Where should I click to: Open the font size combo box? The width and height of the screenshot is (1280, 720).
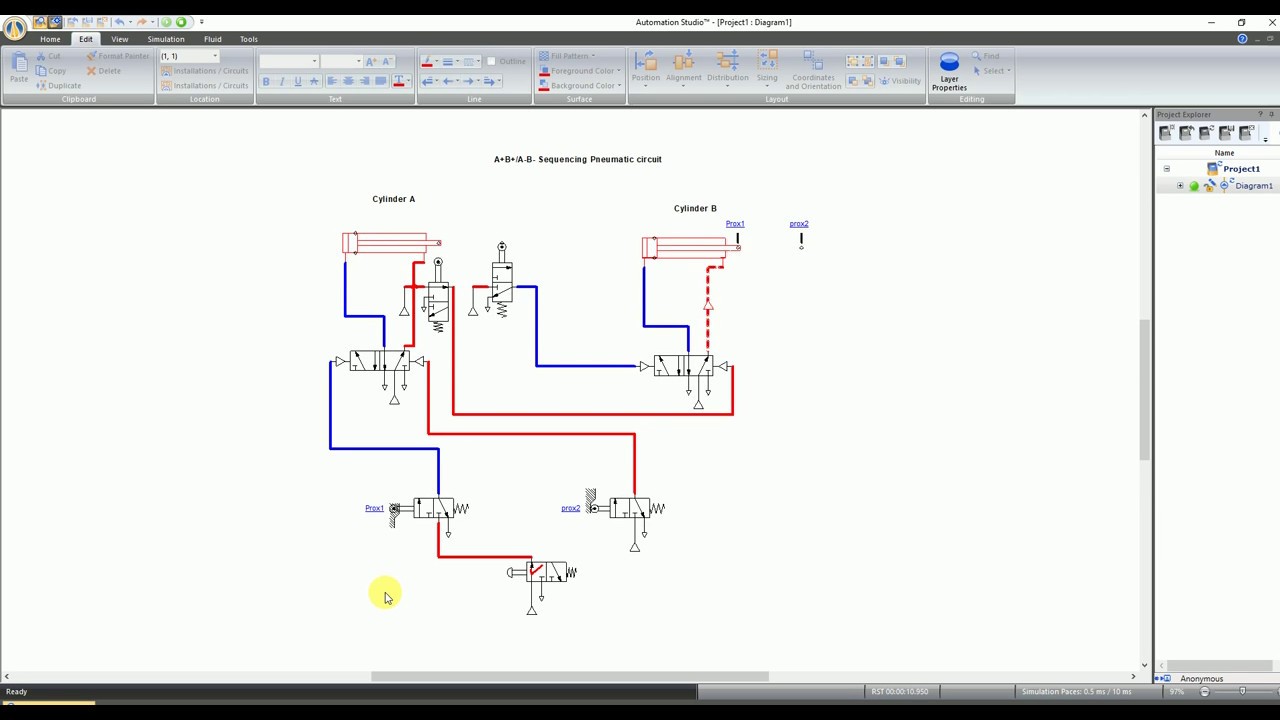[x=341, y=62]
